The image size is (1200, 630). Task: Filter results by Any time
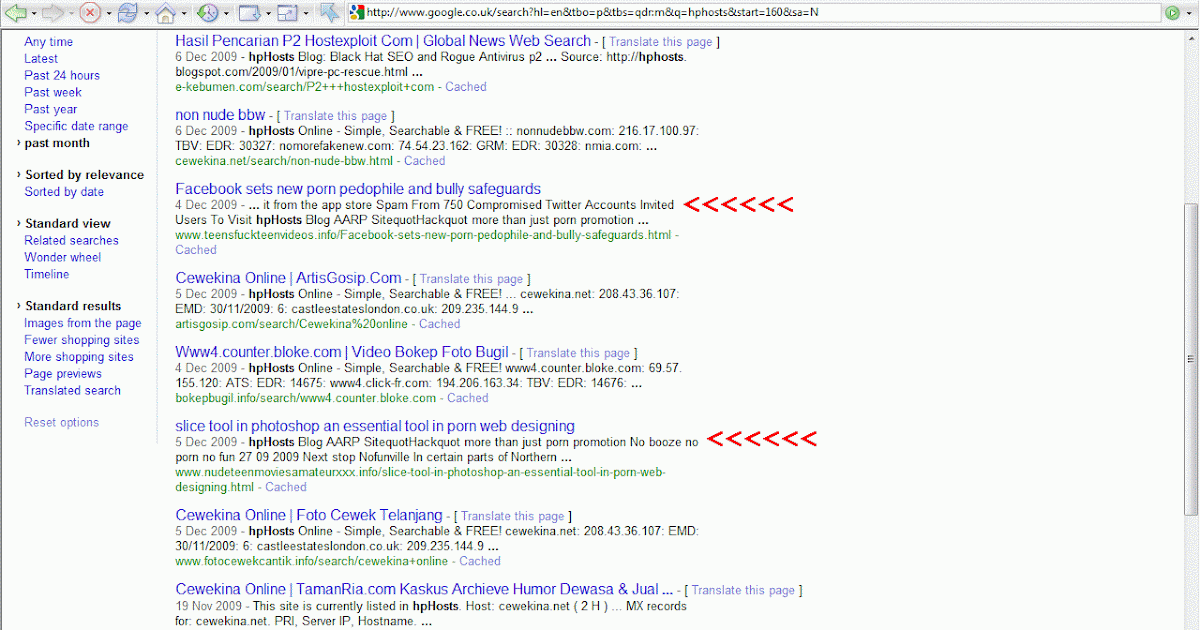tap(48, 42)
